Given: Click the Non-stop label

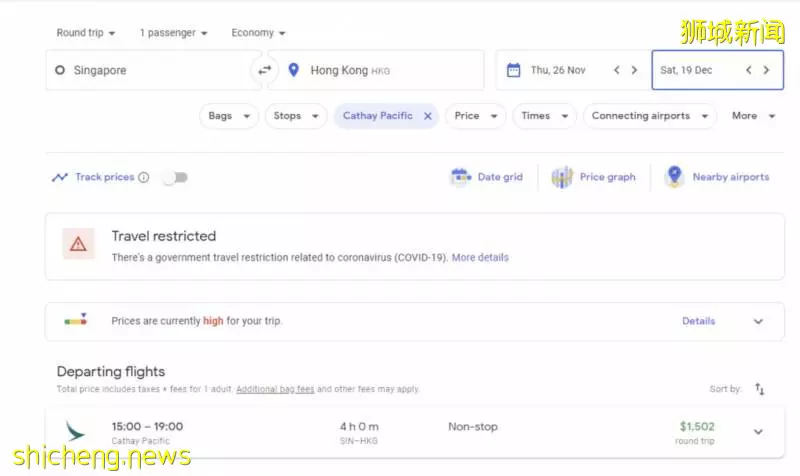Looking at the screenshot, I should point(472,427).
